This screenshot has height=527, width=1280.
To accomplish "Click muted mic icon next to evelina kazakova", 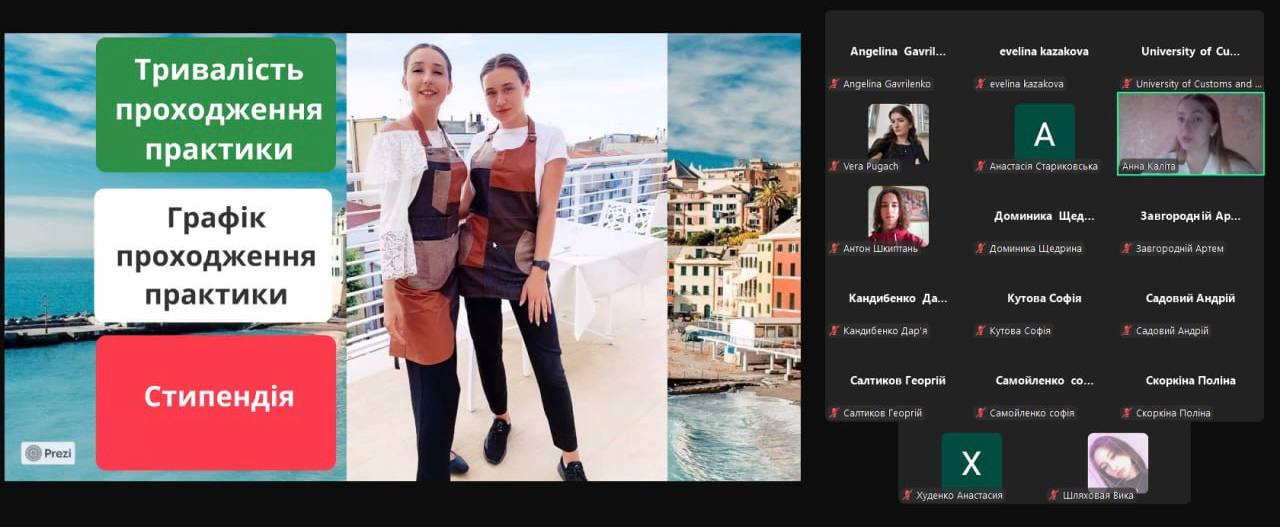I will coord(981,84).
